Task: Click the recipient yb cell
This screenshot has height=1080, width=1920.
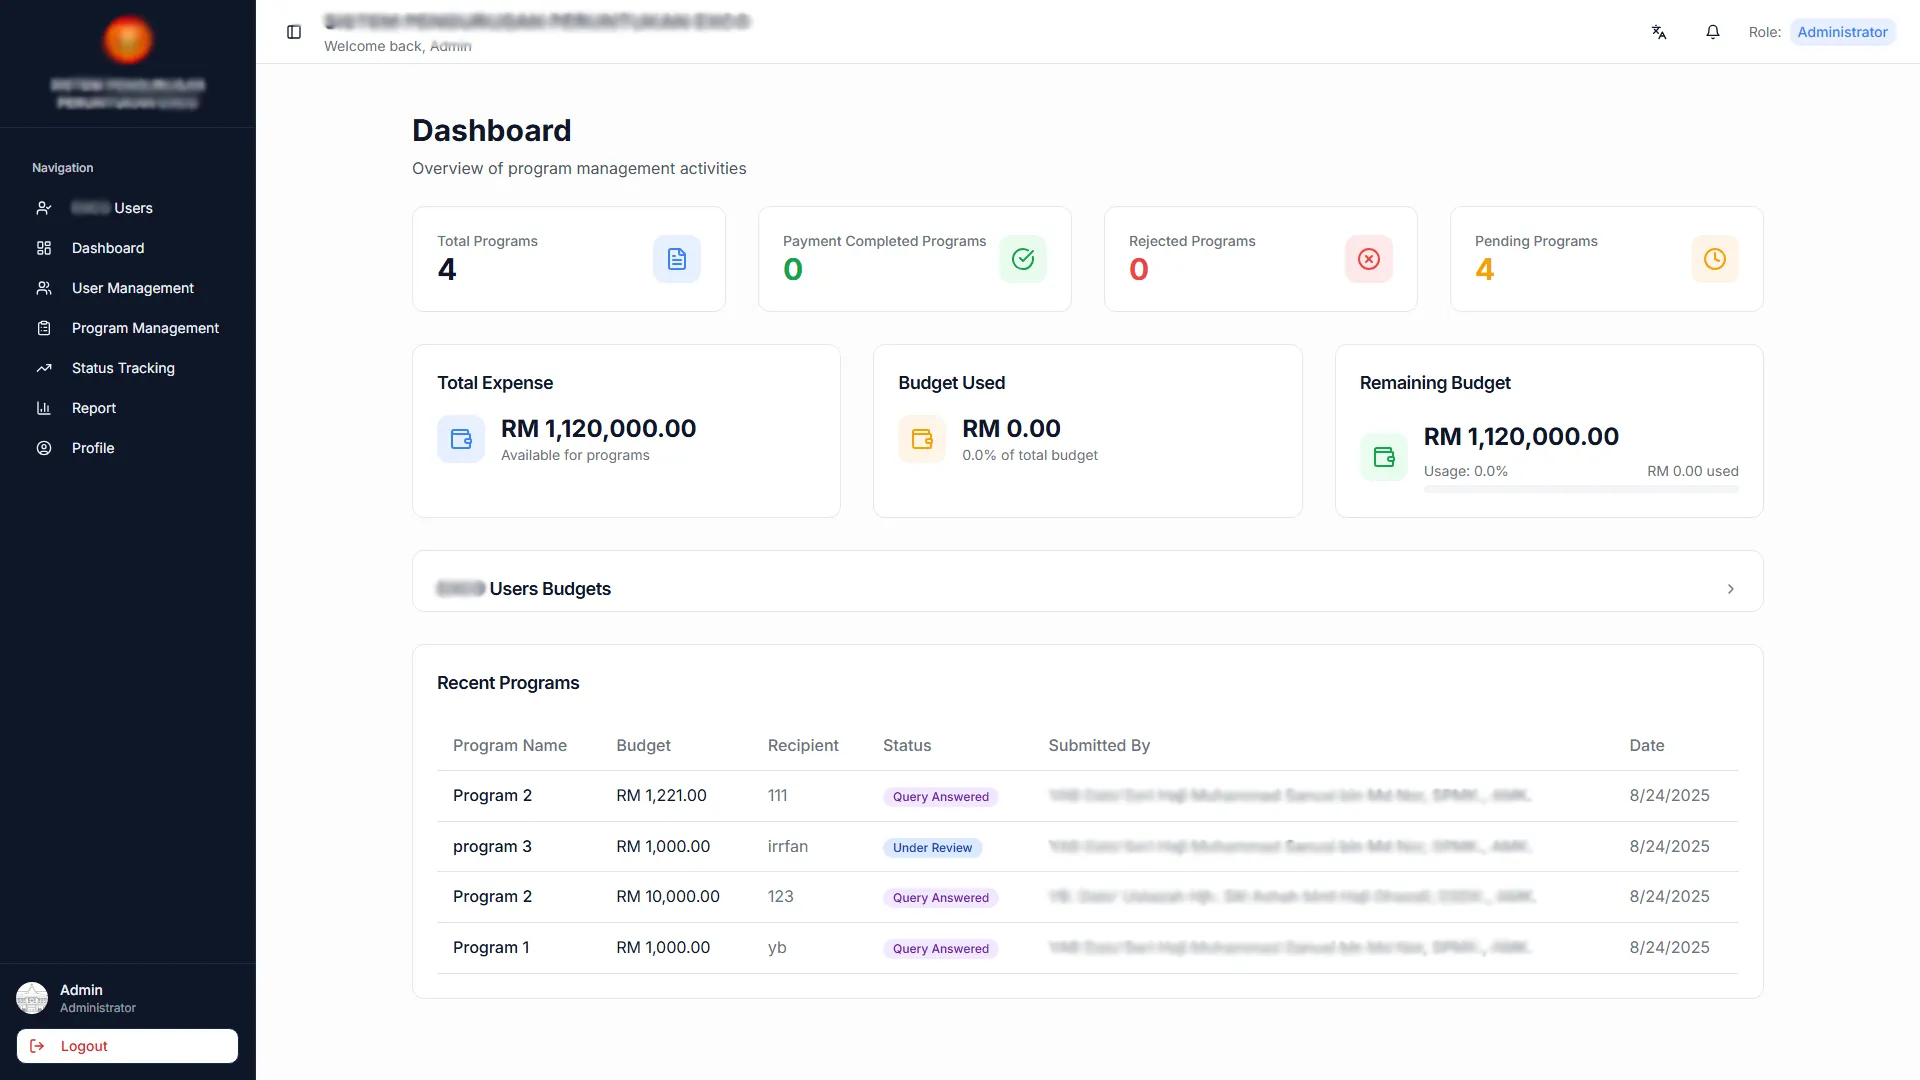Action: tap(777, 947)
